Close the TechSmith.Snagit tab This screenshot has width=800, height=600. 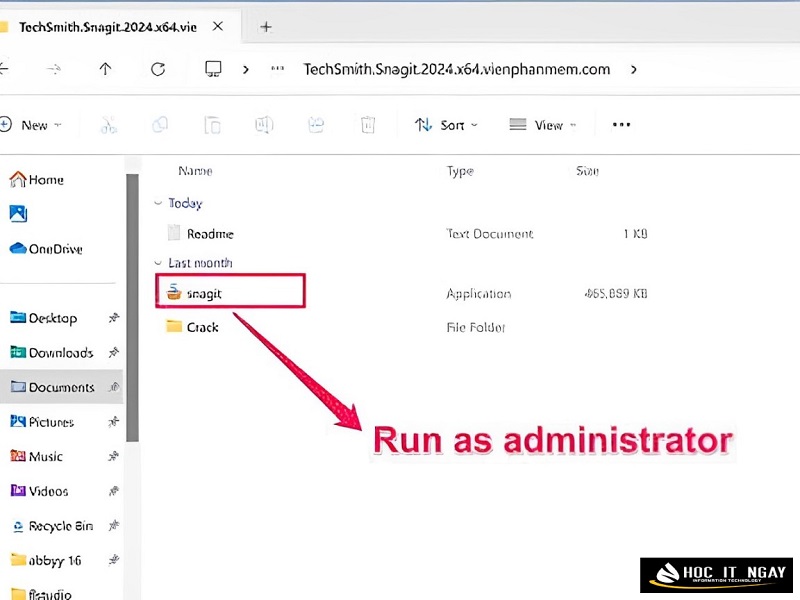[218, 26]
